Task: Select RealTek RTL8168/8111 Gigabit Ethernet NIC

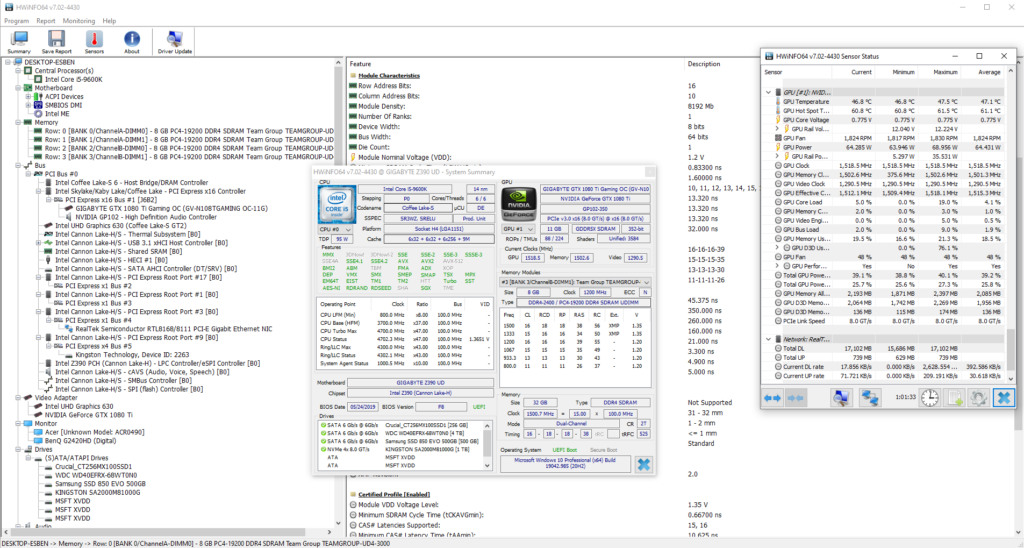Action: pos(174,329)
